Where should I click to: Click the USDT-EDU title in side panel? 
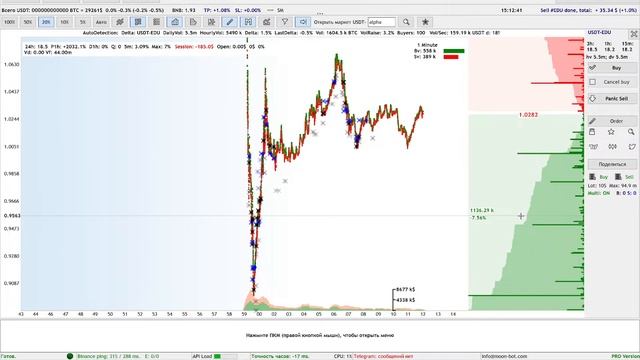pyautogui.click(x=599, y=32)
